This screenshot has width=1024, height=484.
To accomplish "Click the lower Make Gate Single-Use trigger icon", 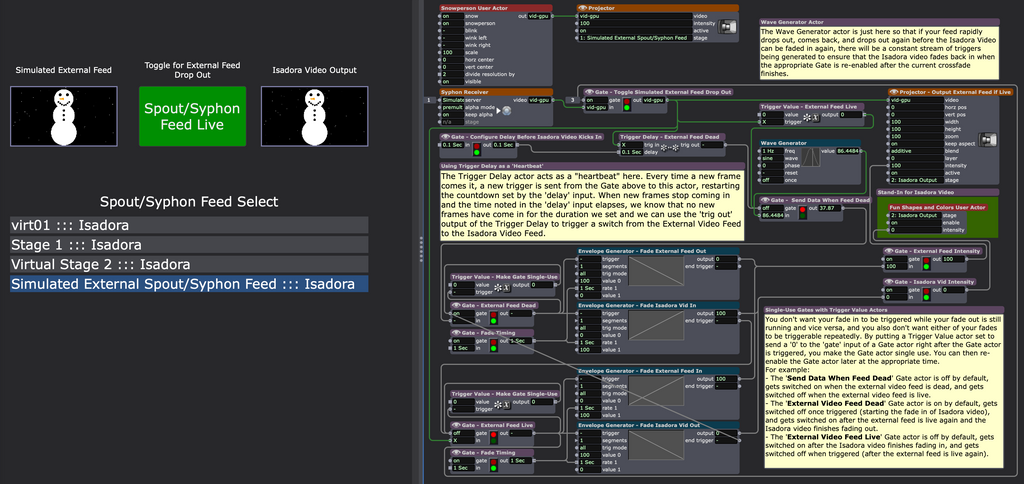I will (502, 406).
